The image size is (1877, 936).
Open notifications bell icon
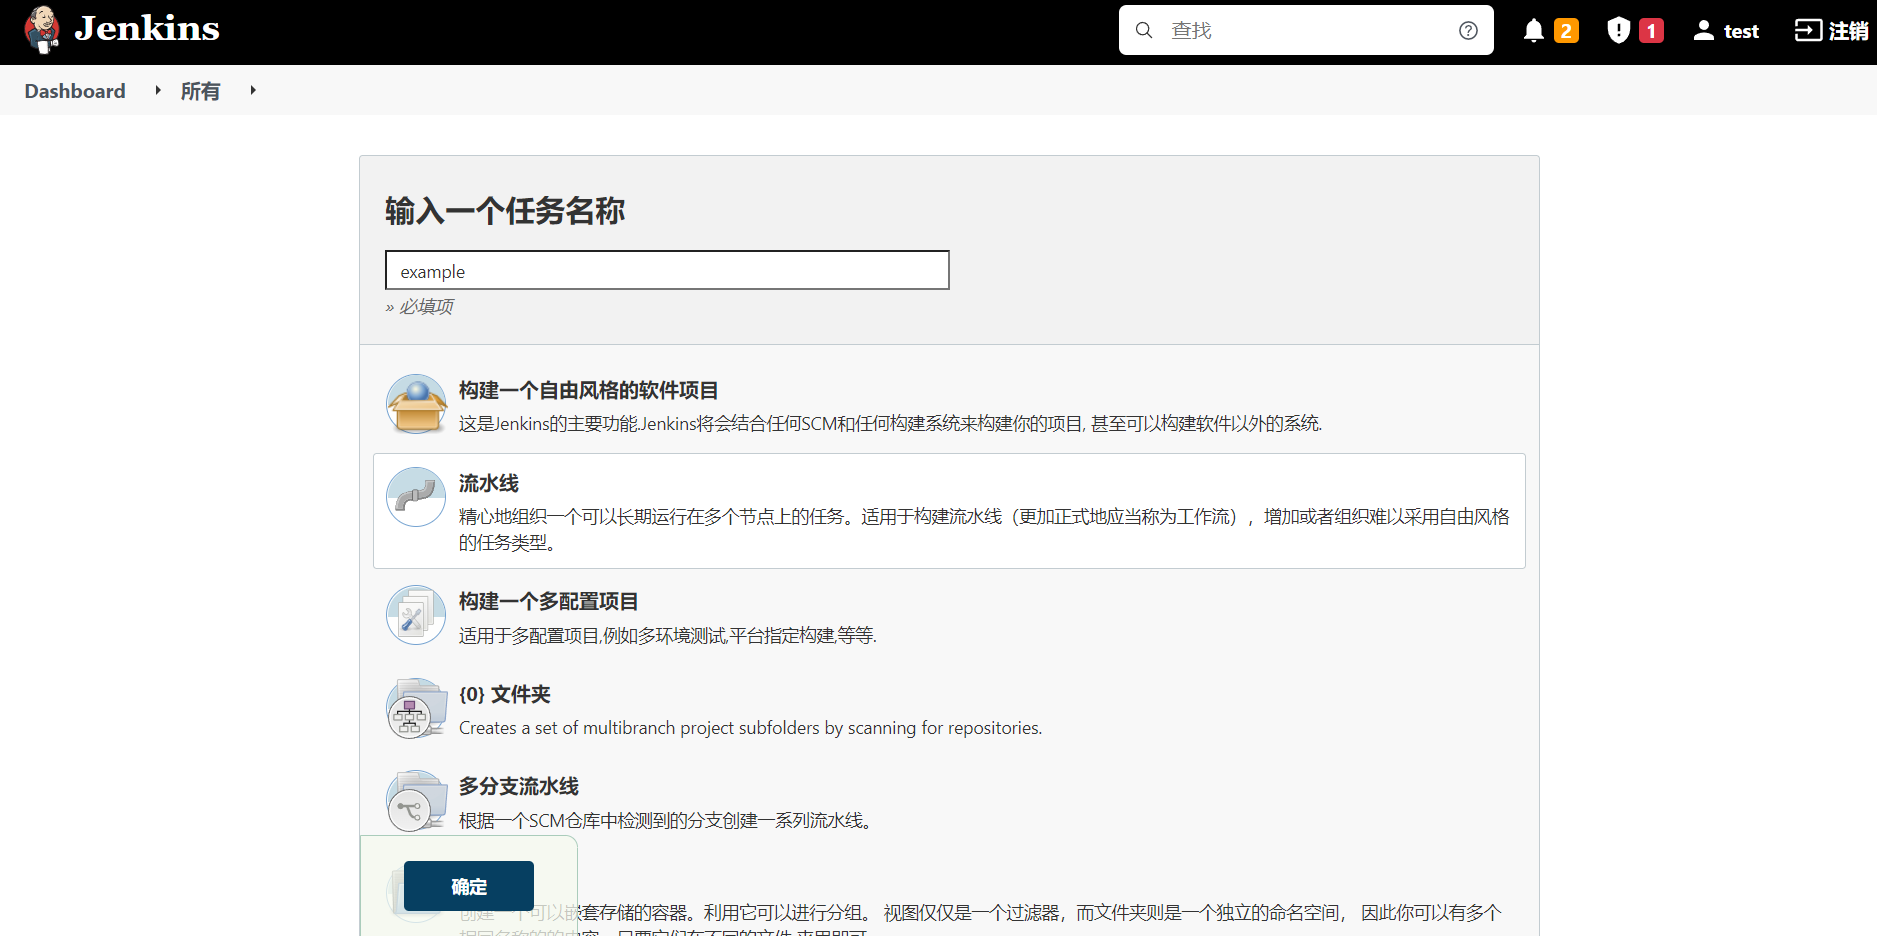[1534, 31]
